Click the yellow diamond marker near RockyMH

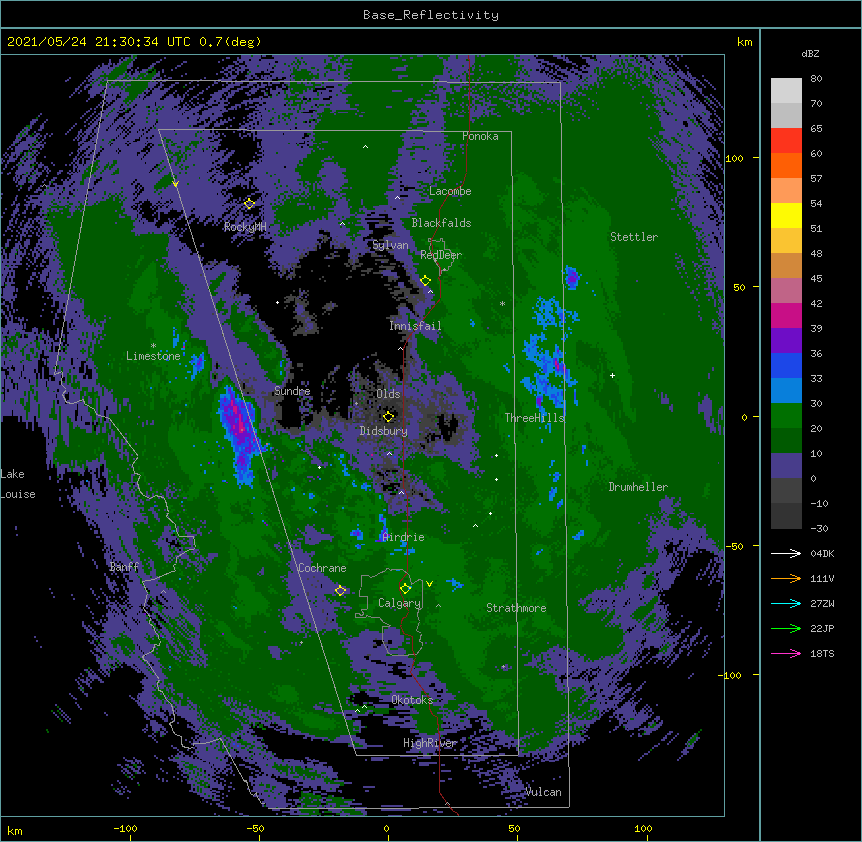(x=249, y=204)
